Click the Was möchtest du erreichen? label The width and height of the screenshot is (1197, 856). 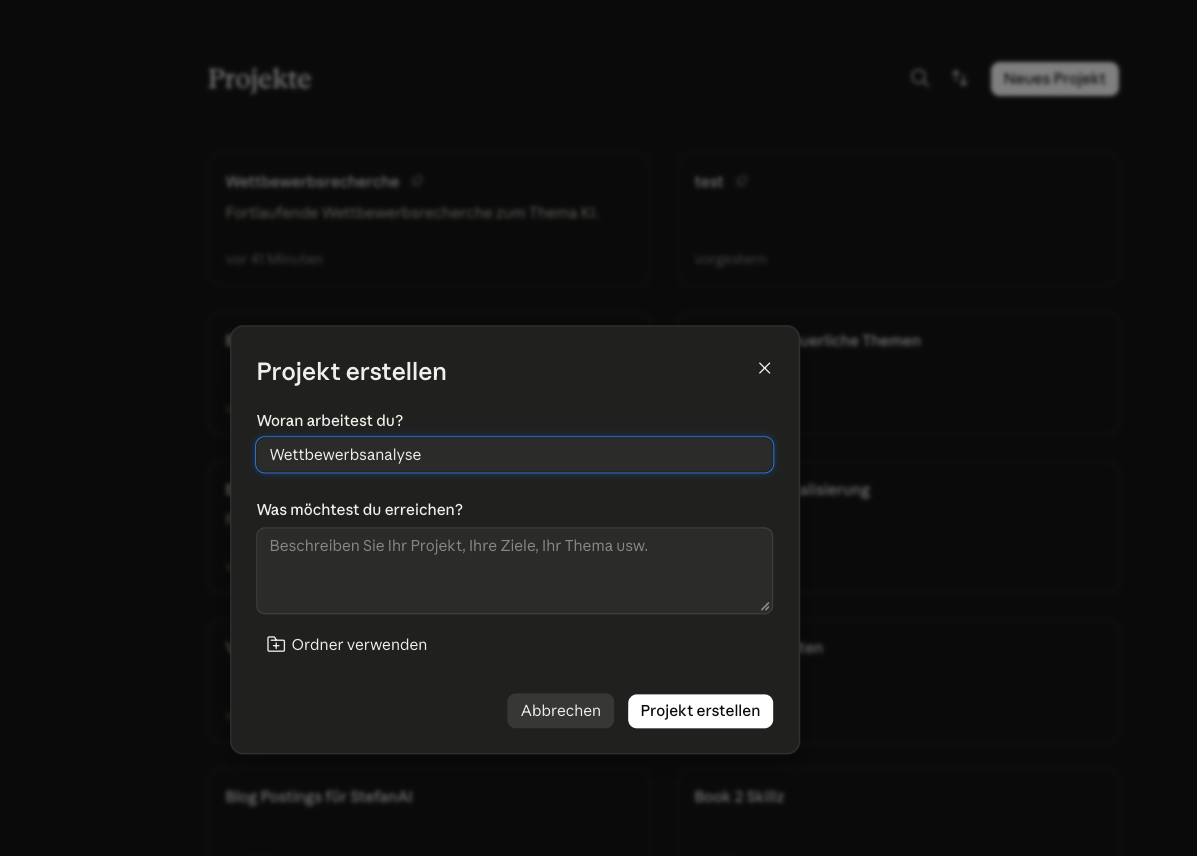360,509
